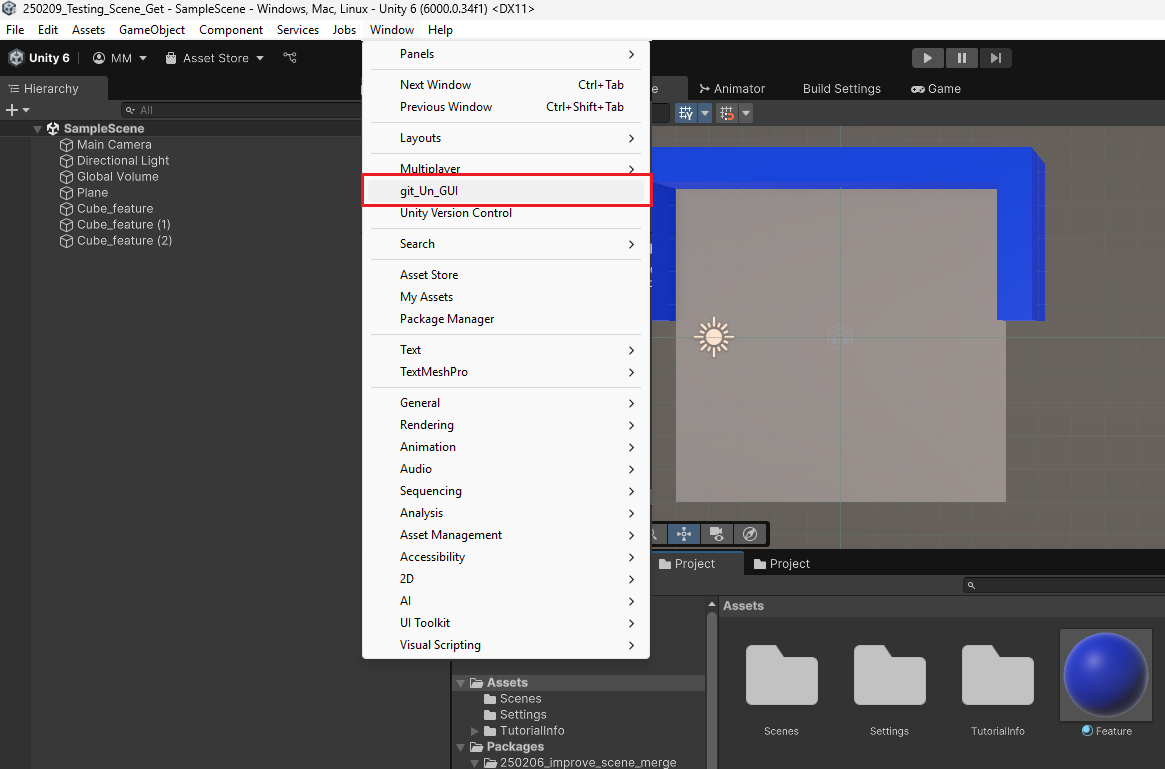Click the Pause button
This screenshot has width=1165, height=769.
click(961, 58)
